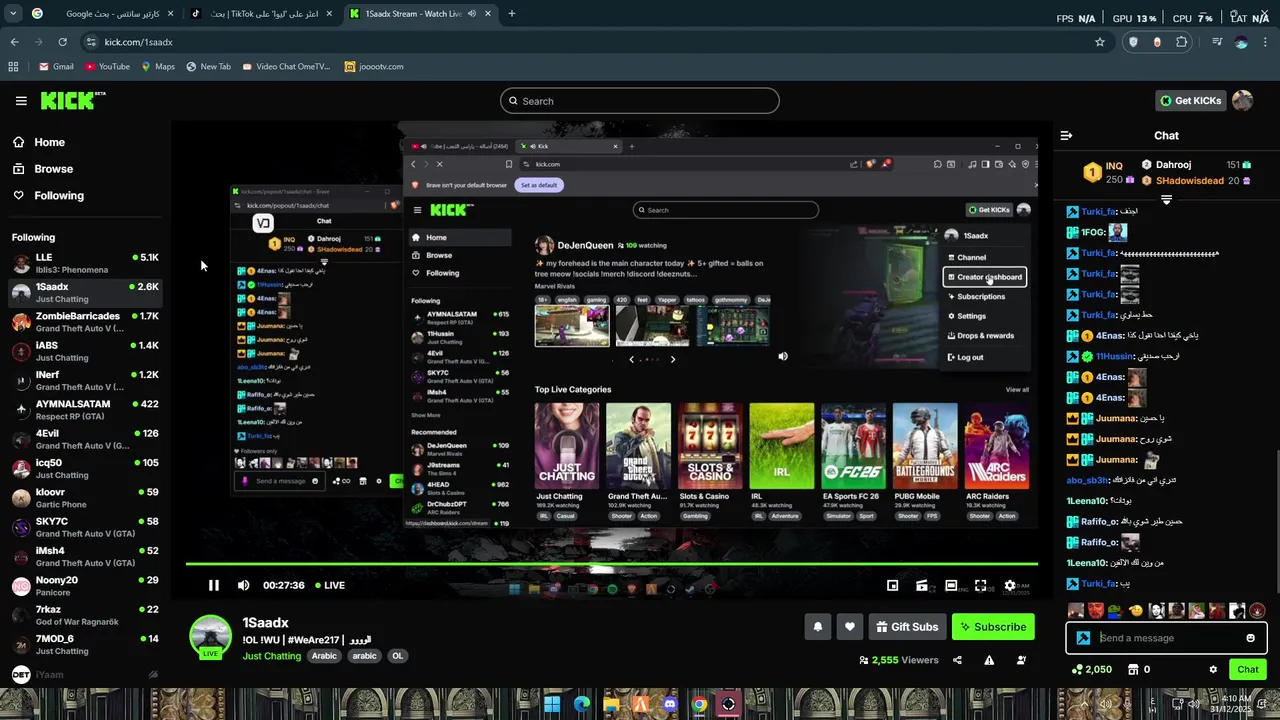Pause the live stream video
This screenshot has width=1280, height=720.
(213, 586)
